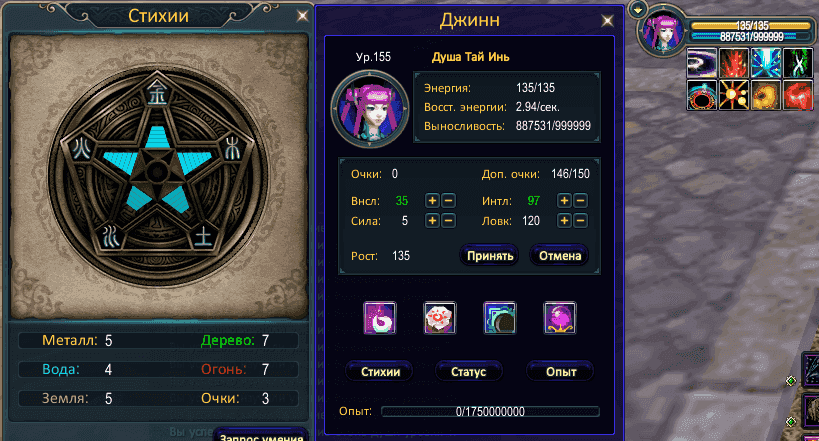819x441 pixels.
Task: Increase Внсл stat with plus button
Action: point(432,201)
